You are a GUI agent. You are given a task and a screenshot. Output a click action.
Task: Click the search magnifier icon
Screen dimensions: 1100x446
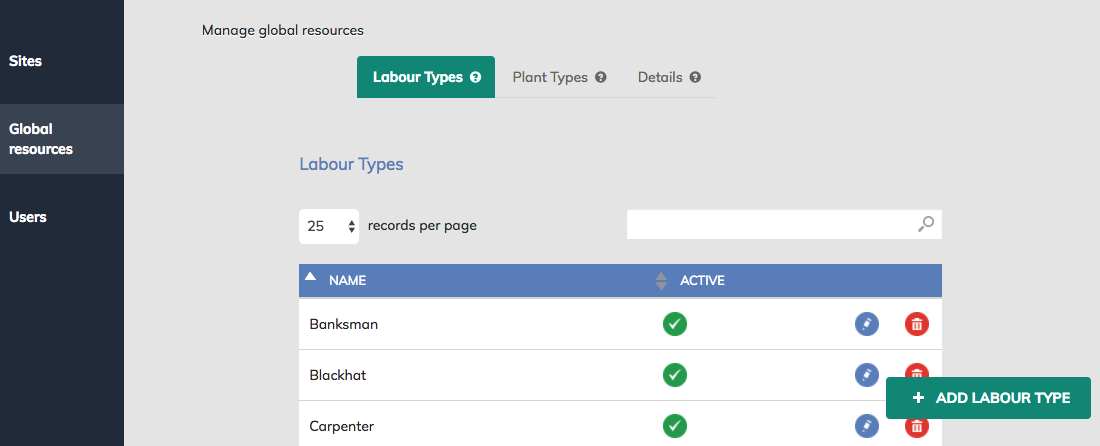(x=925, y=224)
